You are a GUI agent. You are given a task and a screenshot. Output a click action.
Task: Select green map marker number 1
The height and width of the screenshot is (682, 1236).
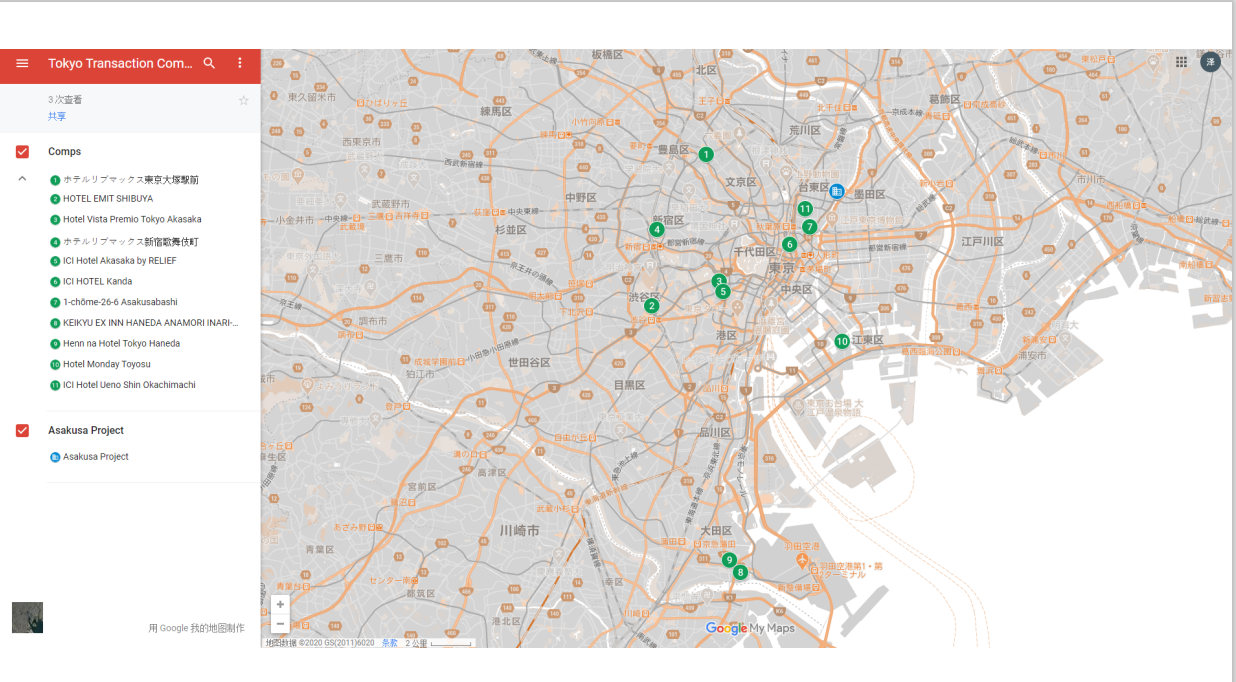[x=706, y=154]
